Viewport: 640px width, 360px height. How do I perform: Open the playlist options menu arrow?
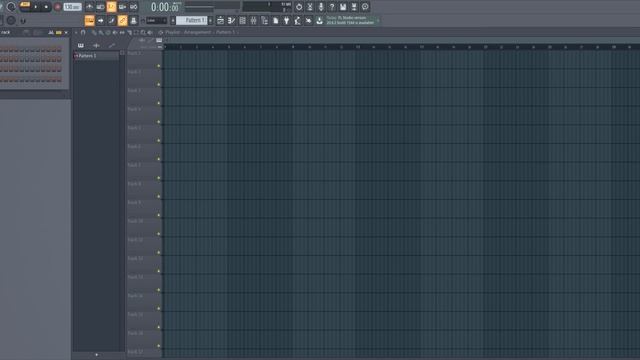coord(76,32)
